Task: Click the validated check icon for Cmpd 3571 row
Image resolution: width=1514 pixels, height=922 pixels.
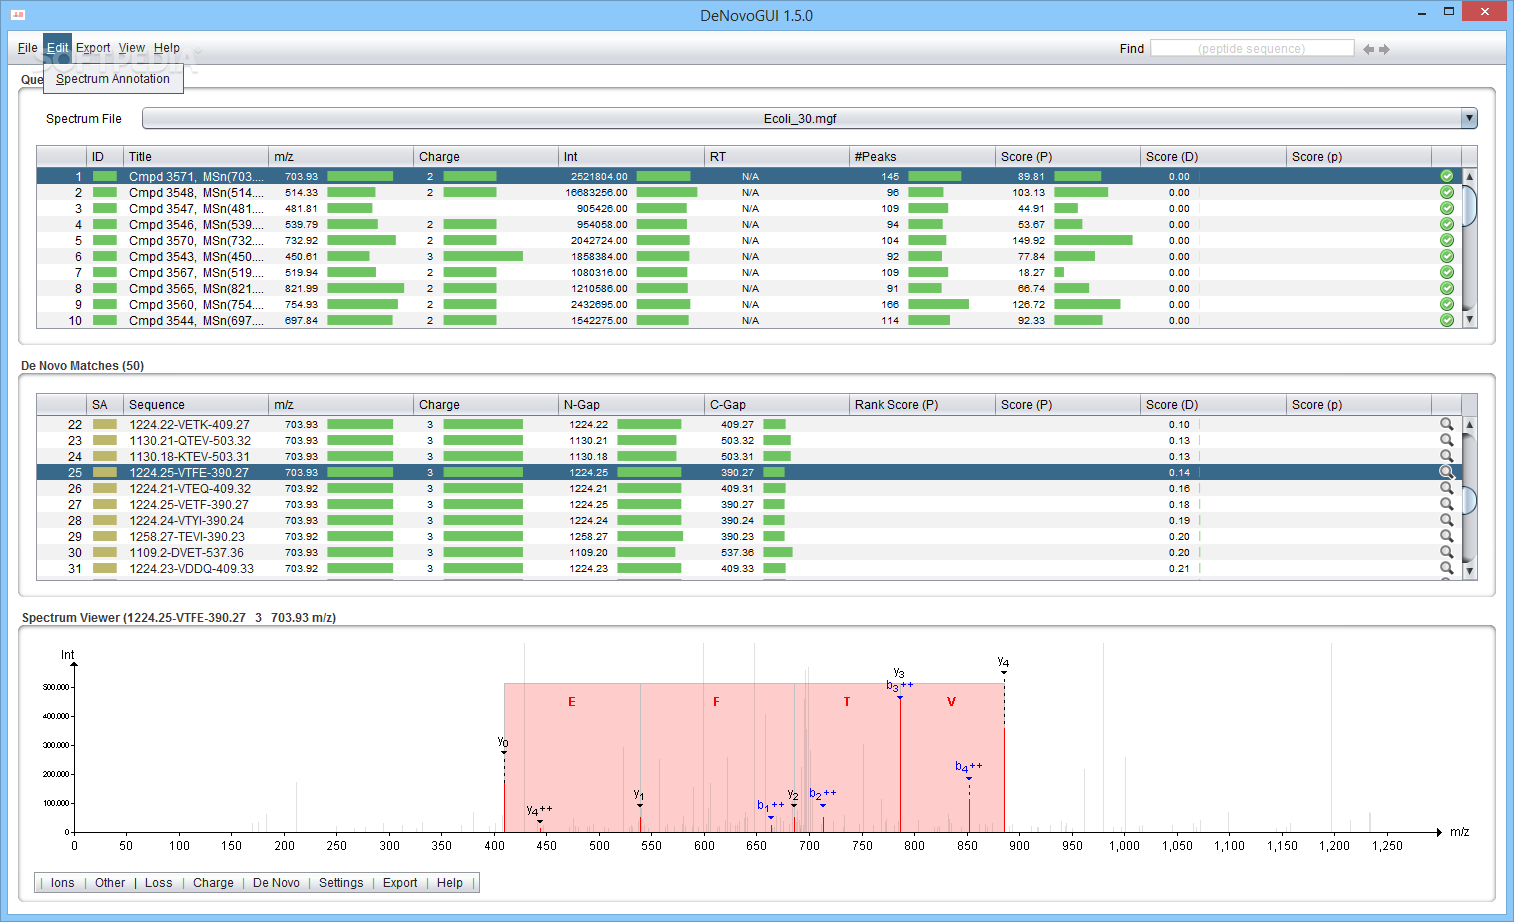Action: tap(1446, 176)
